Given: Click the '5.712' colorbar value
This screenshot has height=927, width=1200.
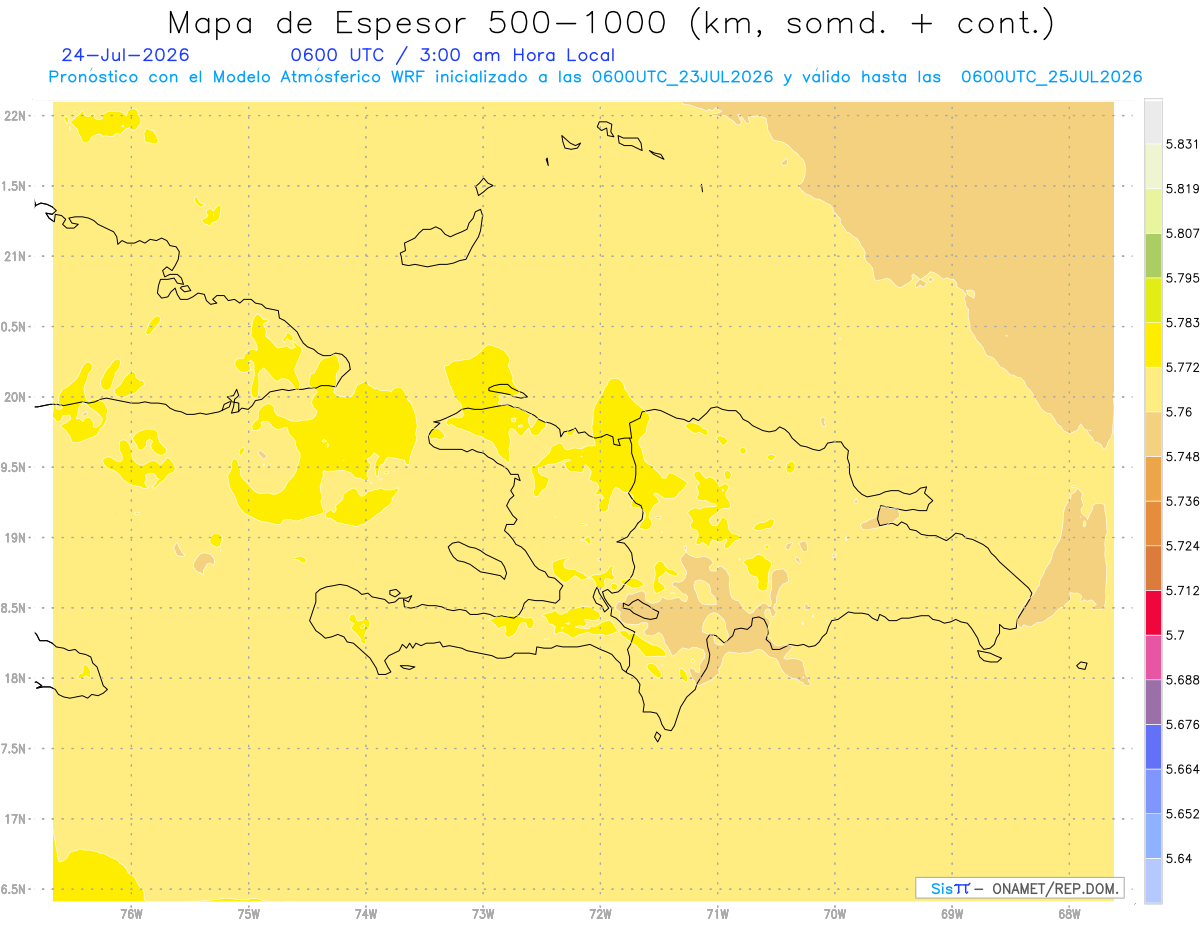Looking at the screenshot, I should point(1183,591).
